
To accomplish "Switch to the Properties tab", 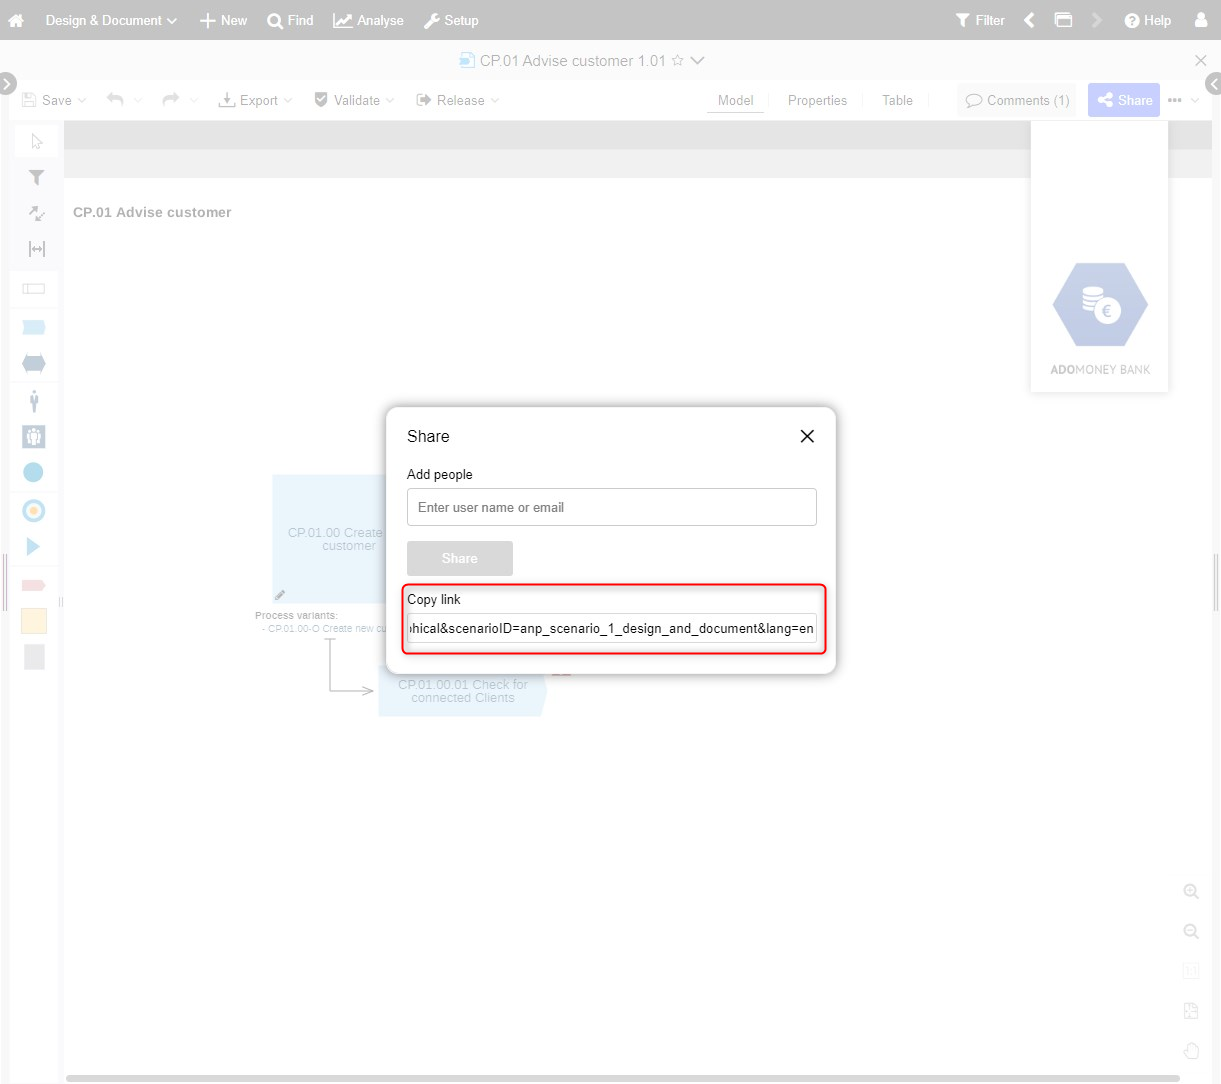I will tap(817, 100).
